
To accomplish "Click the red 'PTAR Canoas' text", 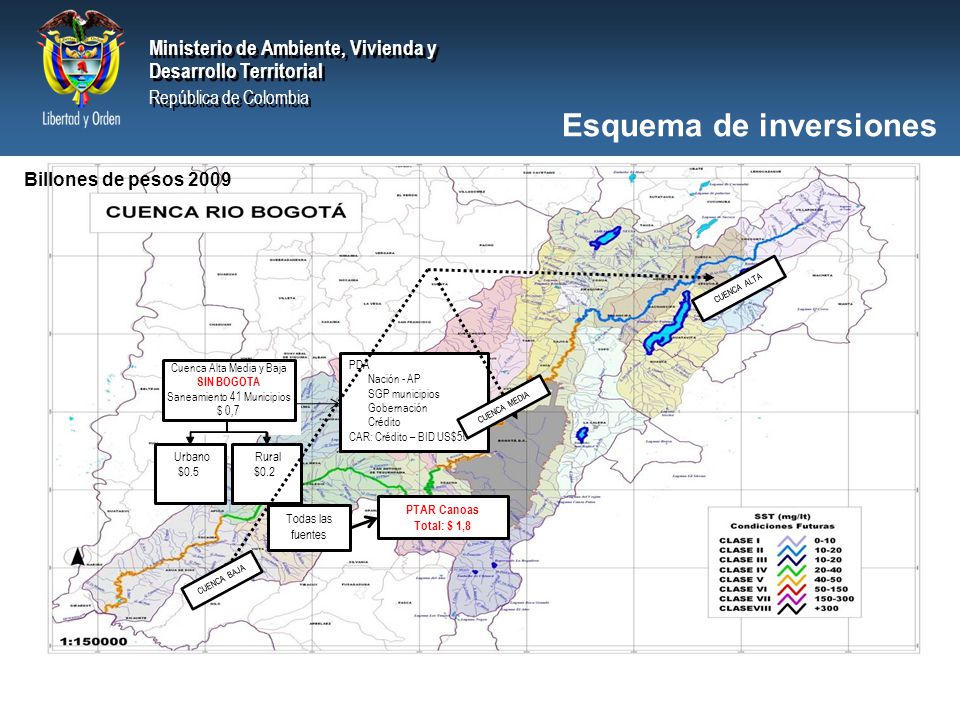I will pos(442,510).
